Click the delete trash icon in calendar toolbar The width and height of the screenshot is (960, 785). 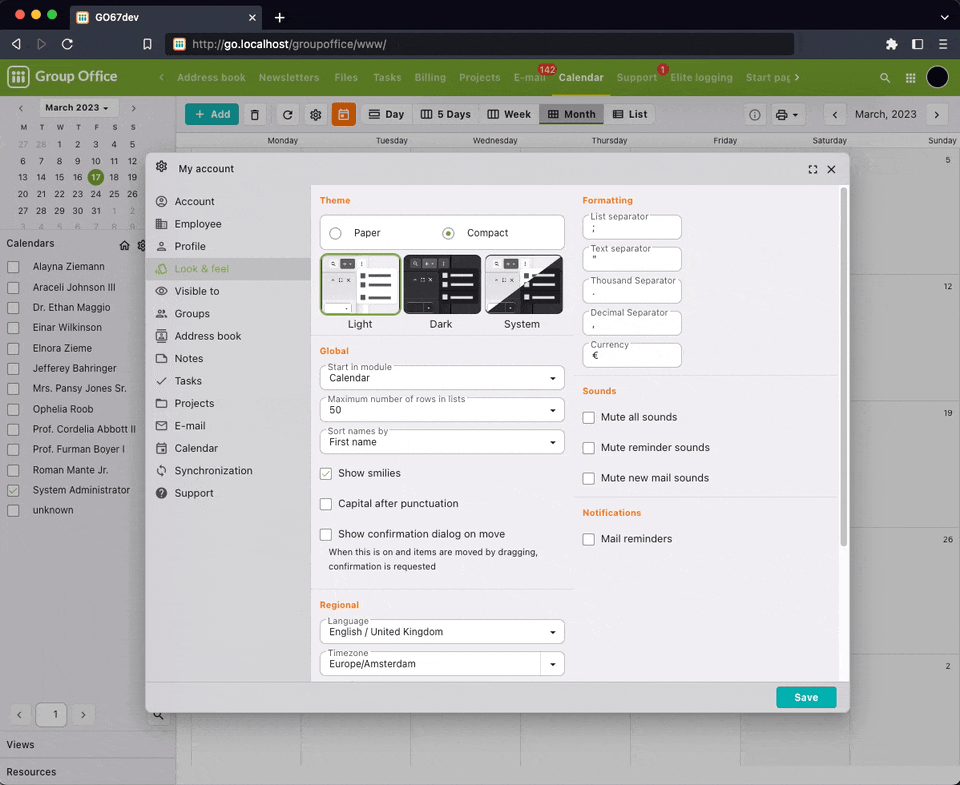(x=255, y=115)
